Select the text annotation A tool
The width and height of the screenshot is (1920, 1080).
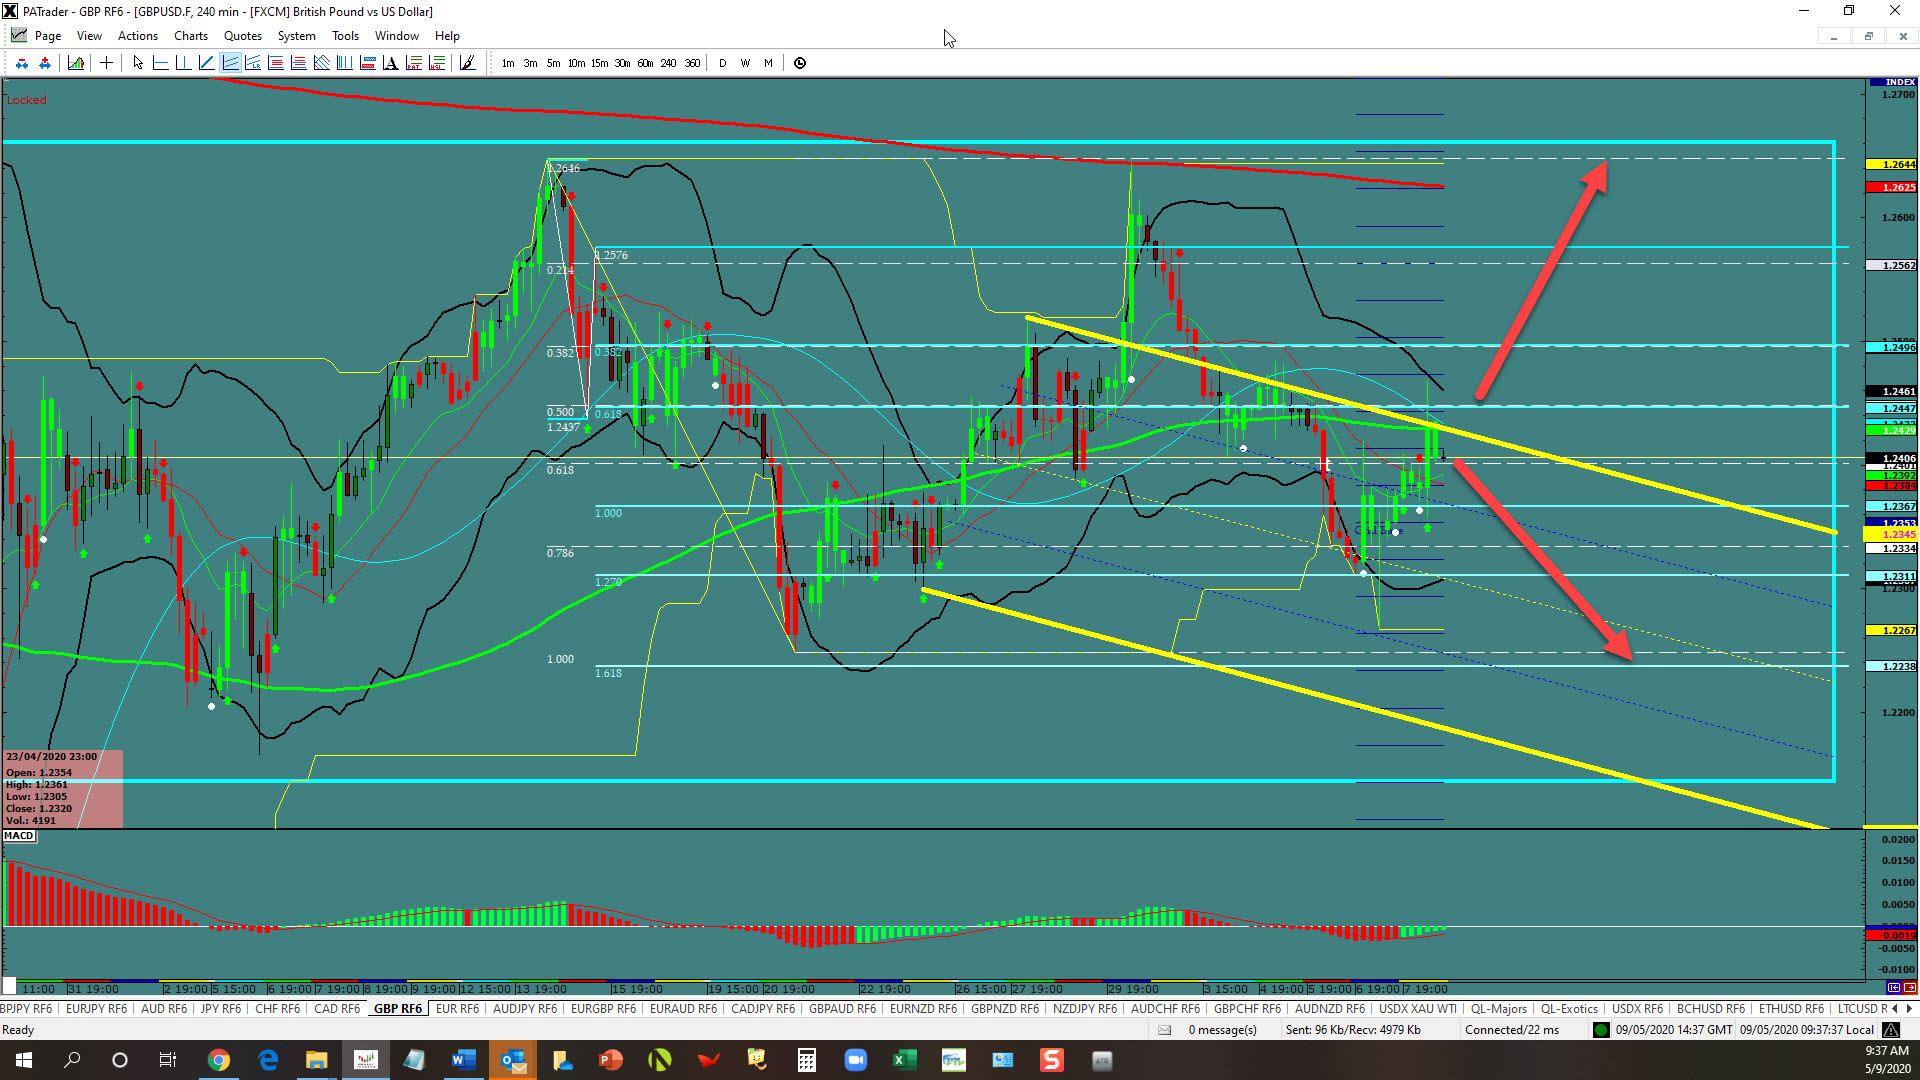[390, 63]
